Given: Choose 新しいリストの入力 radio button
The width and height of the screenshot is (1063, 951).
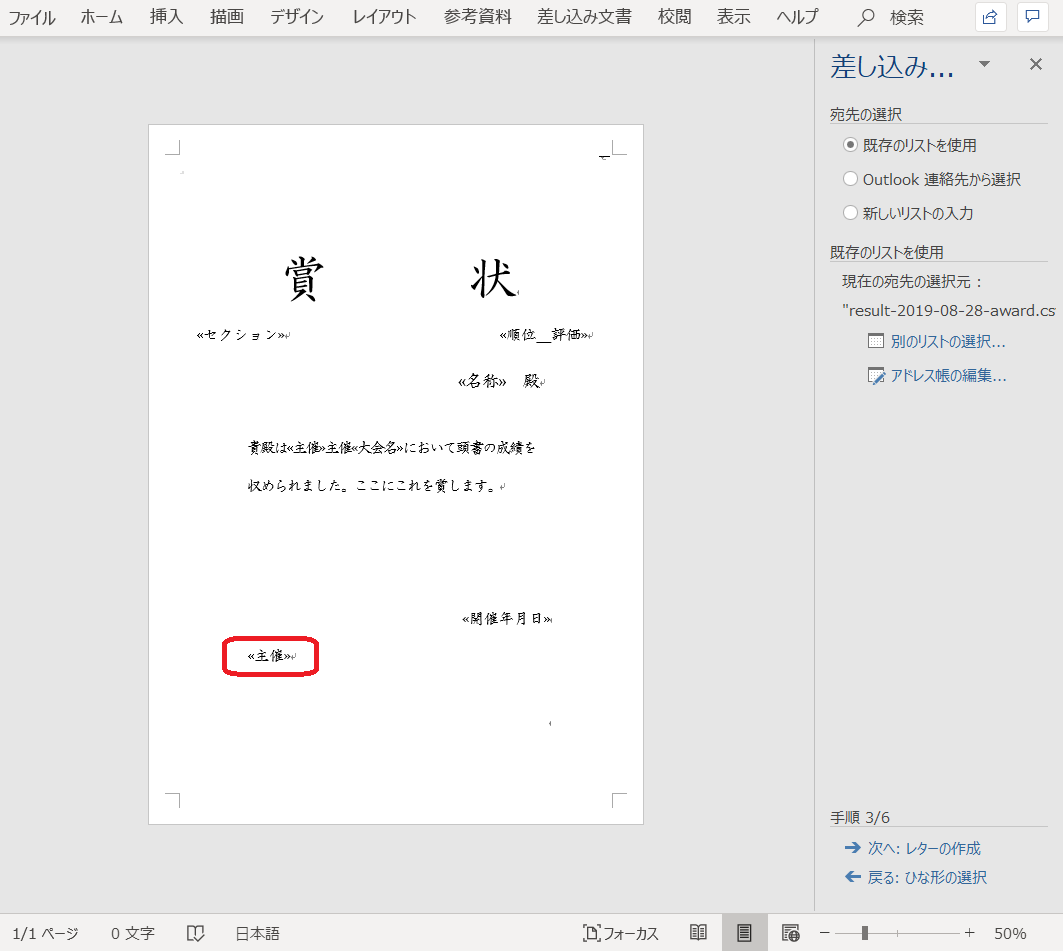Looking at the screenshot, I should pos(851,213).
